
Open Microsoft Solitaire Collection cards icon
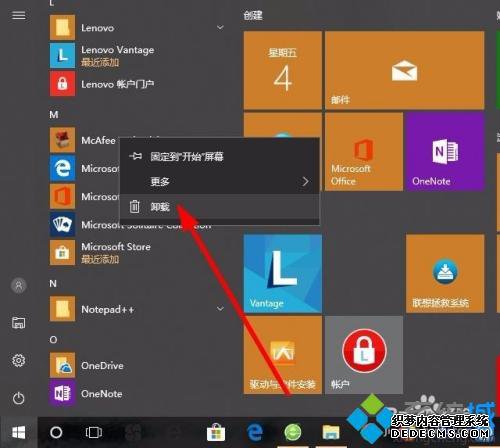pyautogui.click(x=62, y=224)
